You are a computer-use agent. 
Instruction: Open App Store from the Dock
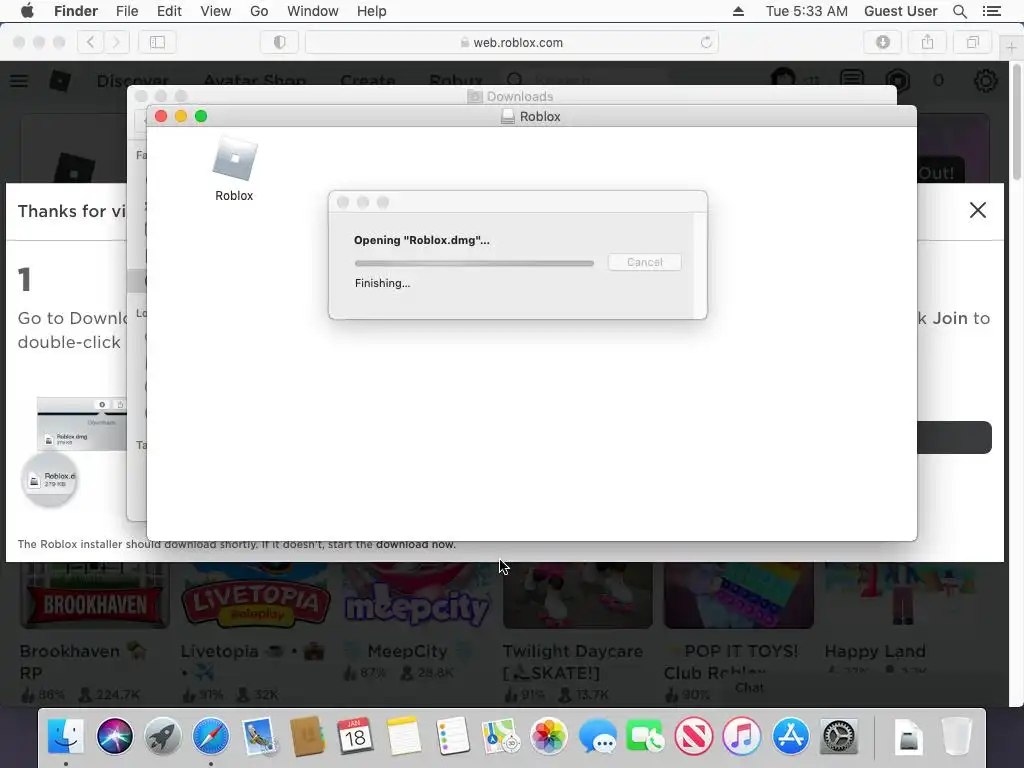[x=790, y=736]
